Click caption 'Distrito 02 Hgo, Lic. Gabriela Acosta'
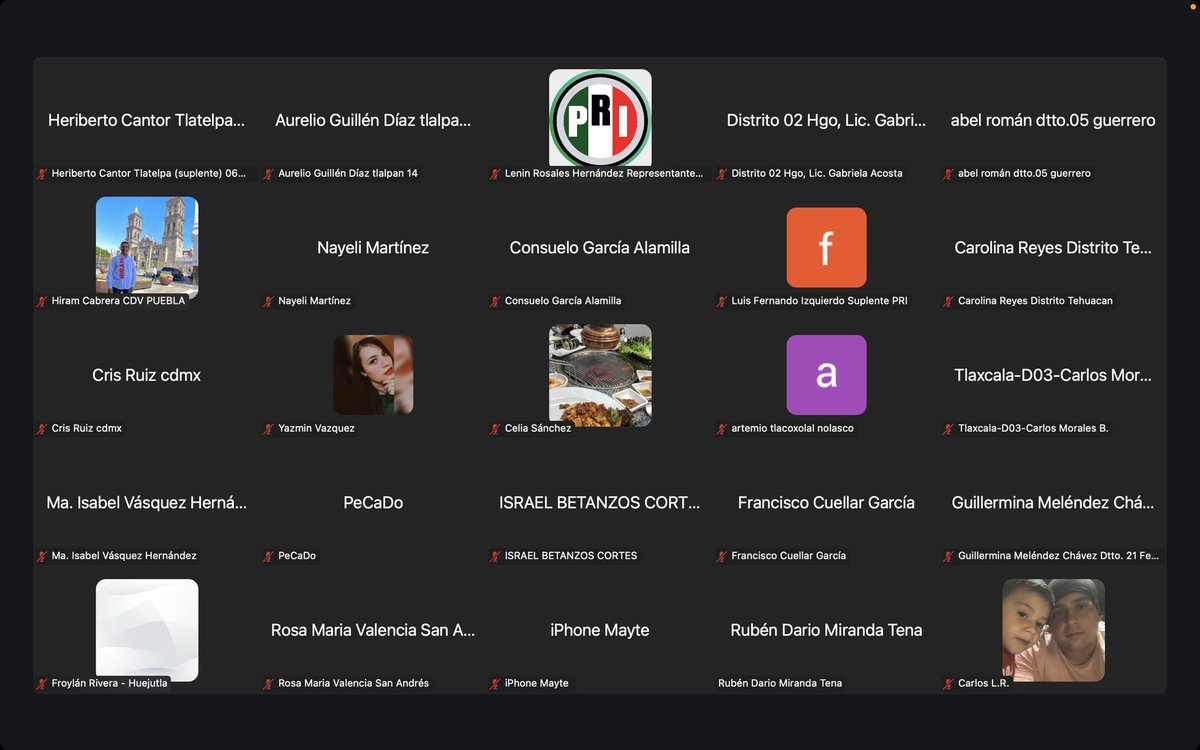 (x=817, y=174)
